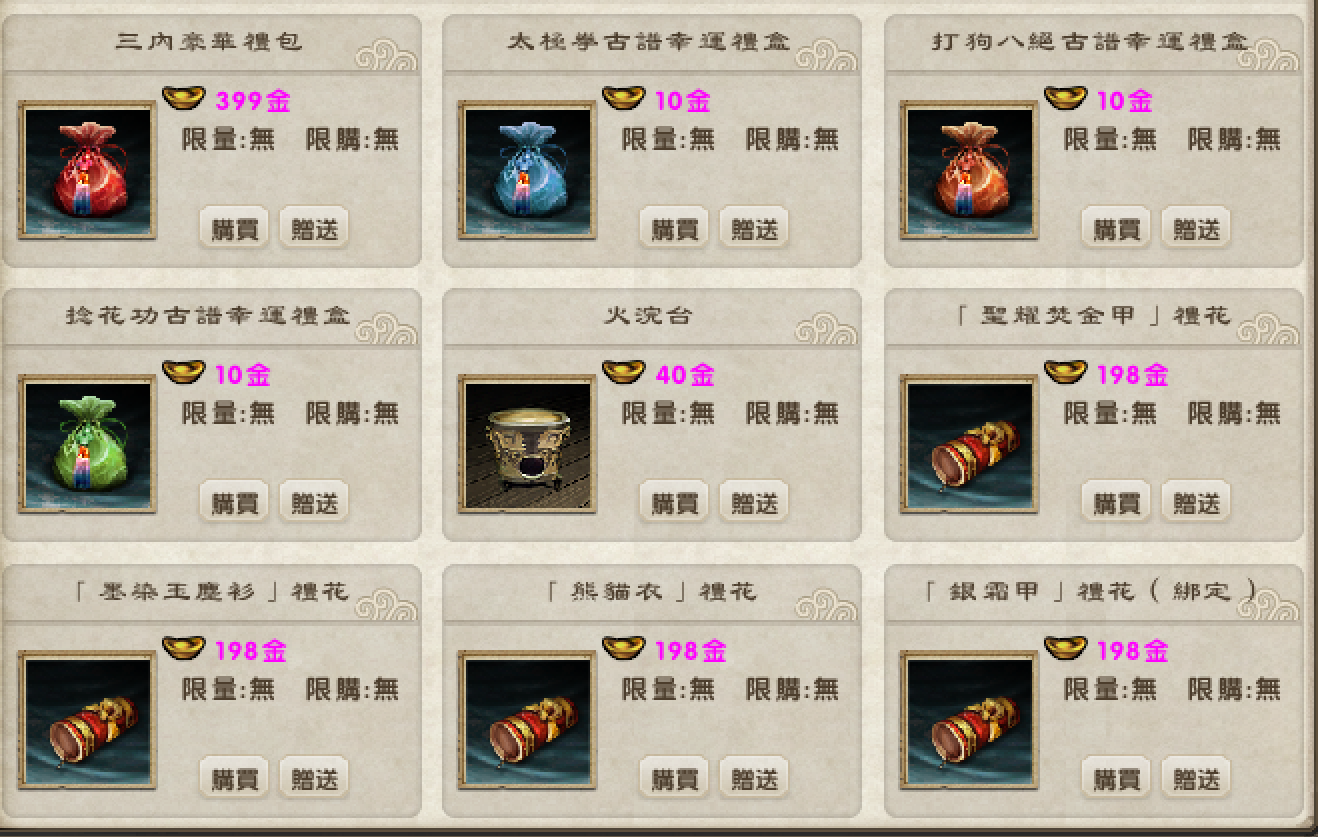The height and width of the screenshot is (837, 1318).
Task: Click the gold ingot next to 399金
Action: pyautogui.click(x=183, y=98)
